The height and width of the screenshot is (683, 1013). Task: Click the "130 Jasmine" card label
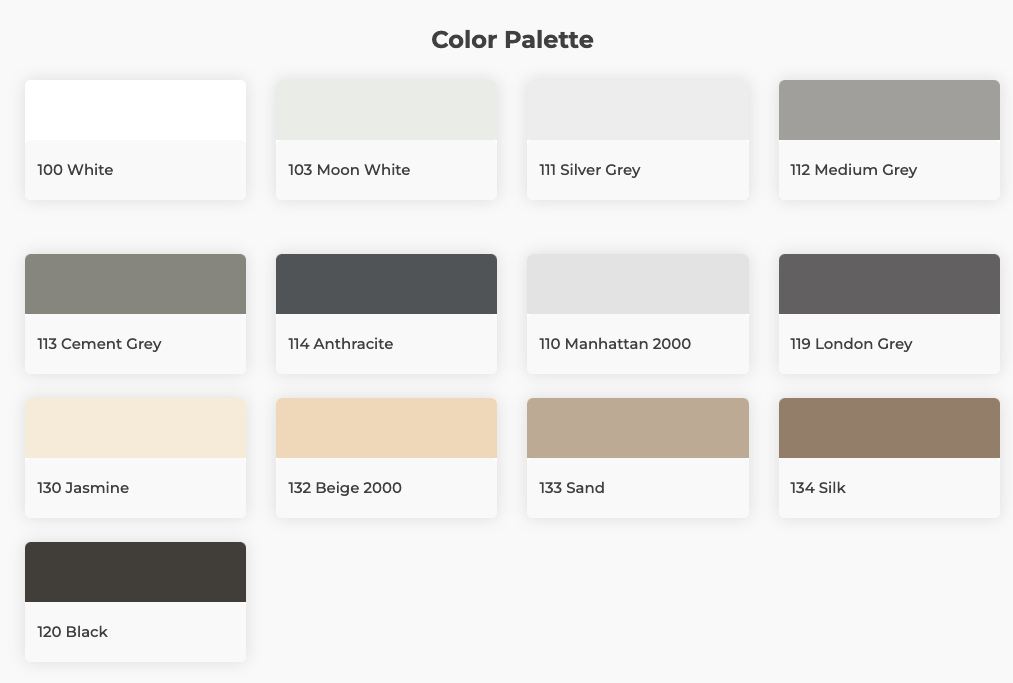point(83,488)
